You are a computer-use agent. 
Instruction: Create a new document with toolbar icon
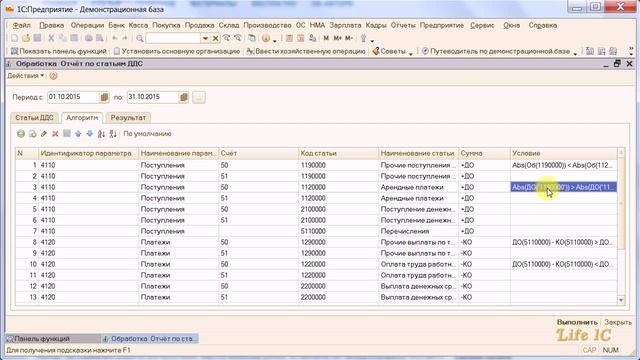(15, 38)
